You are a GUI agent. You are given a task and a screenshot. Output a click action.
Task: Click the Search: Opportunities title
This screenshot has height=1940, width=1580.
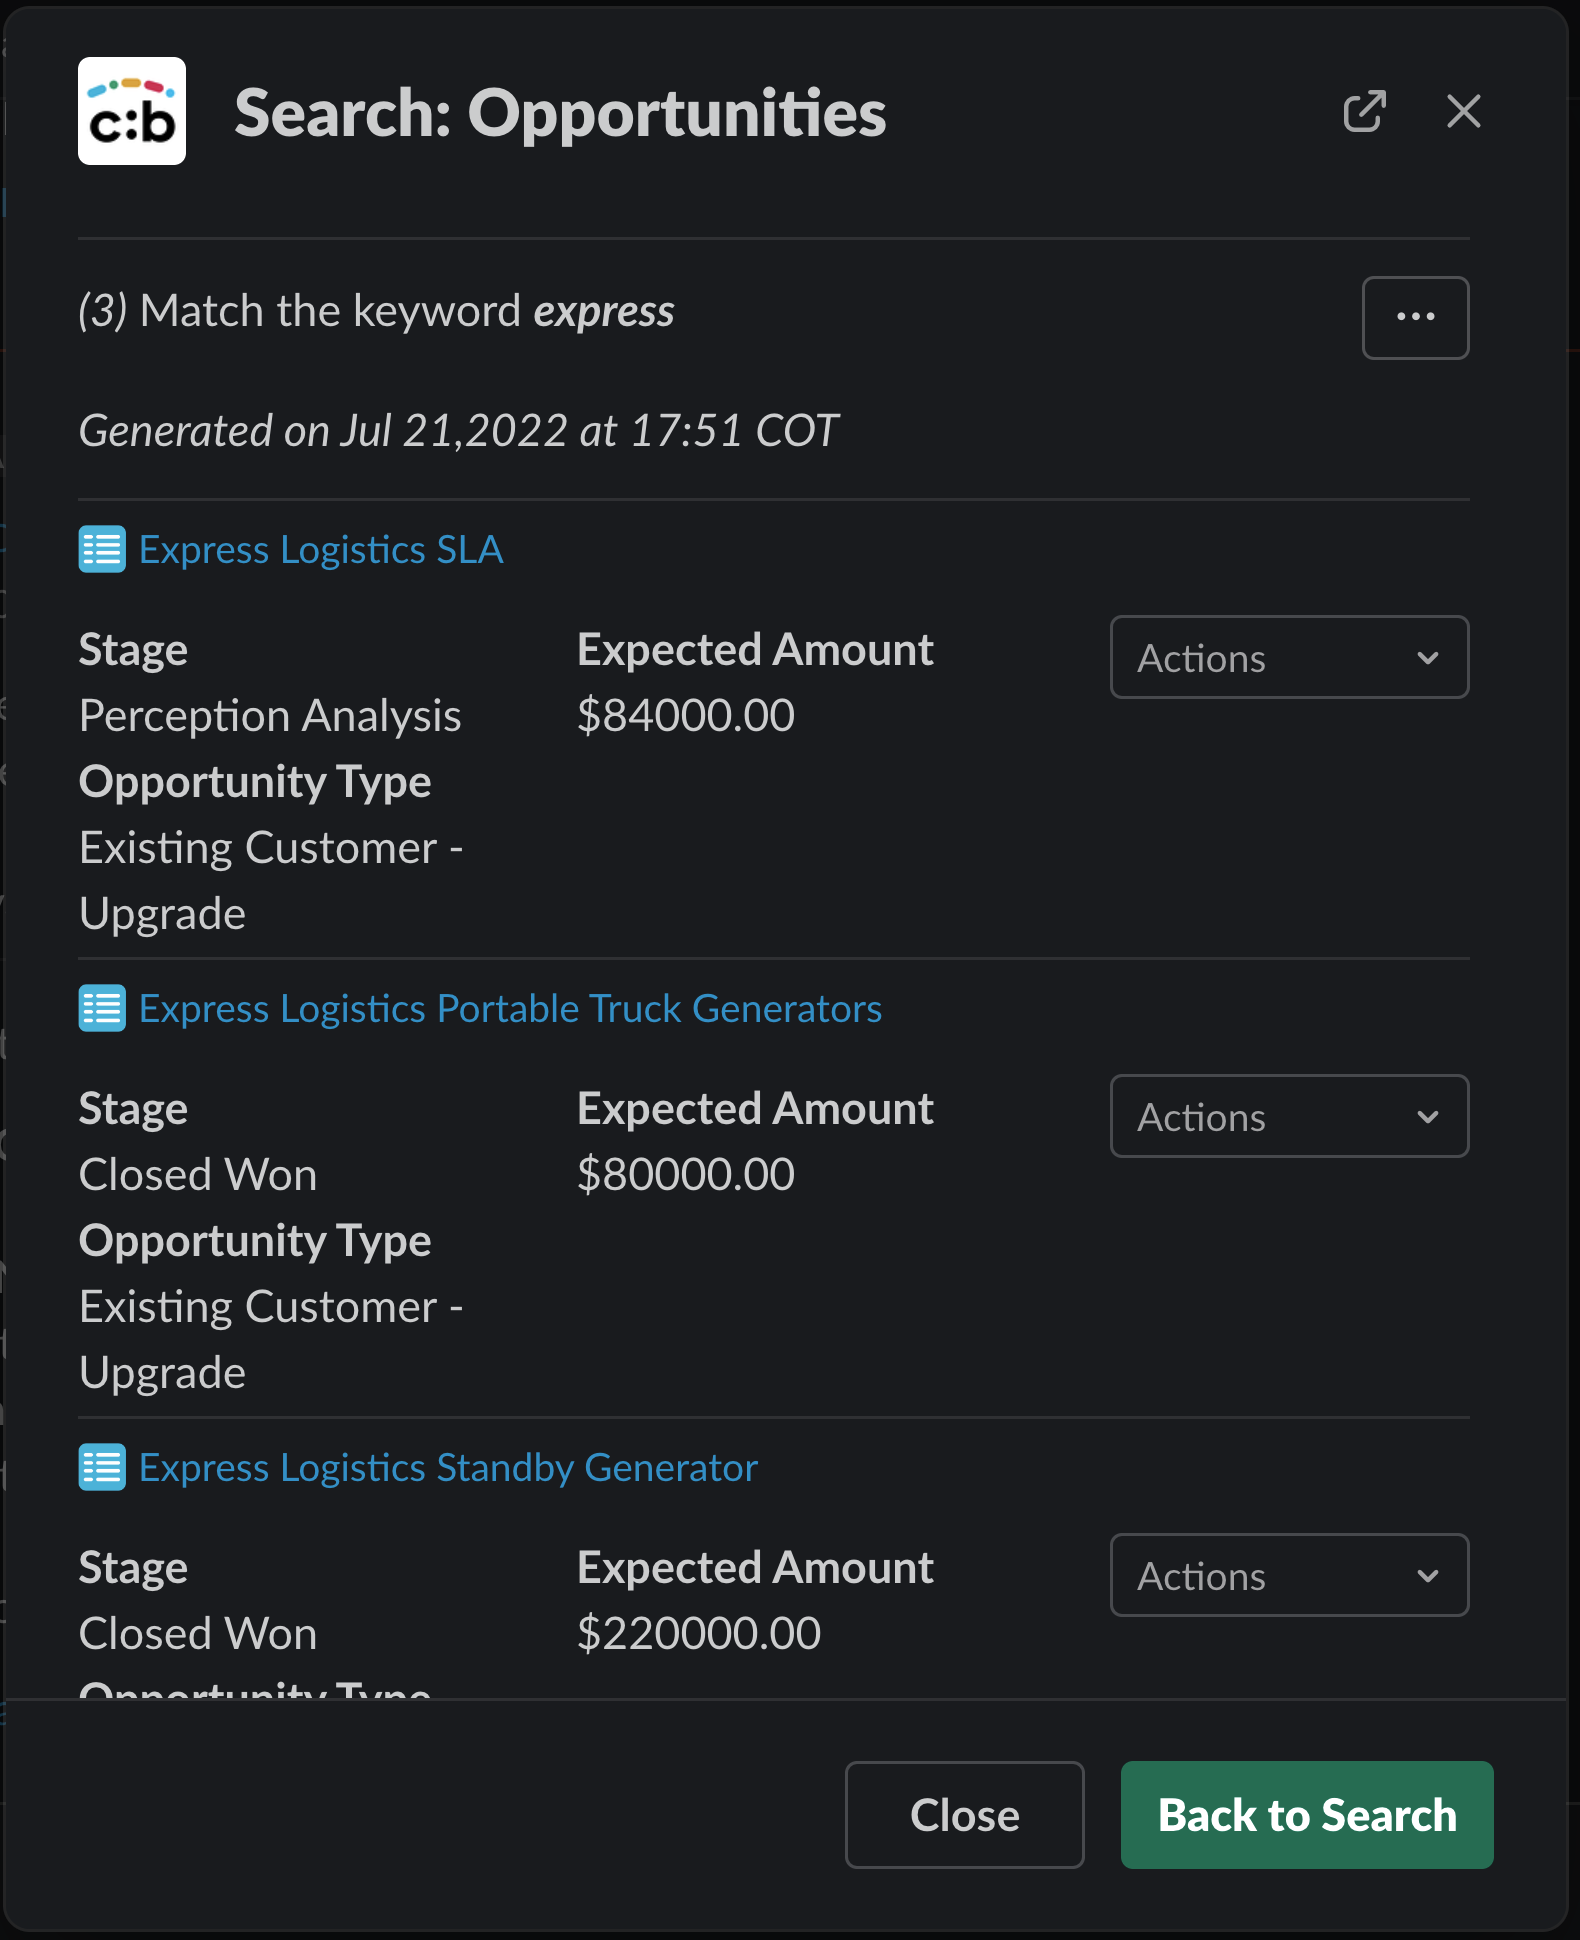(560, 113)
